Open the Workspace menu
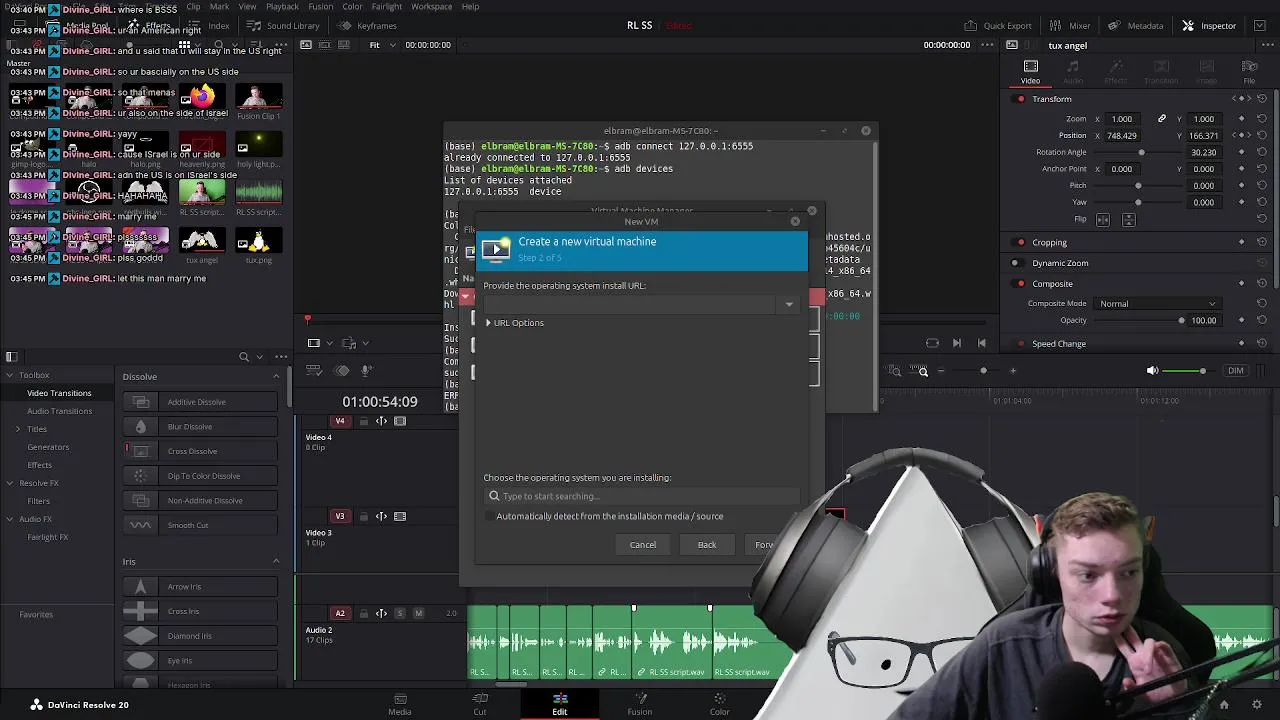Screen dimensions: 1280x720 tap(431, 7)
